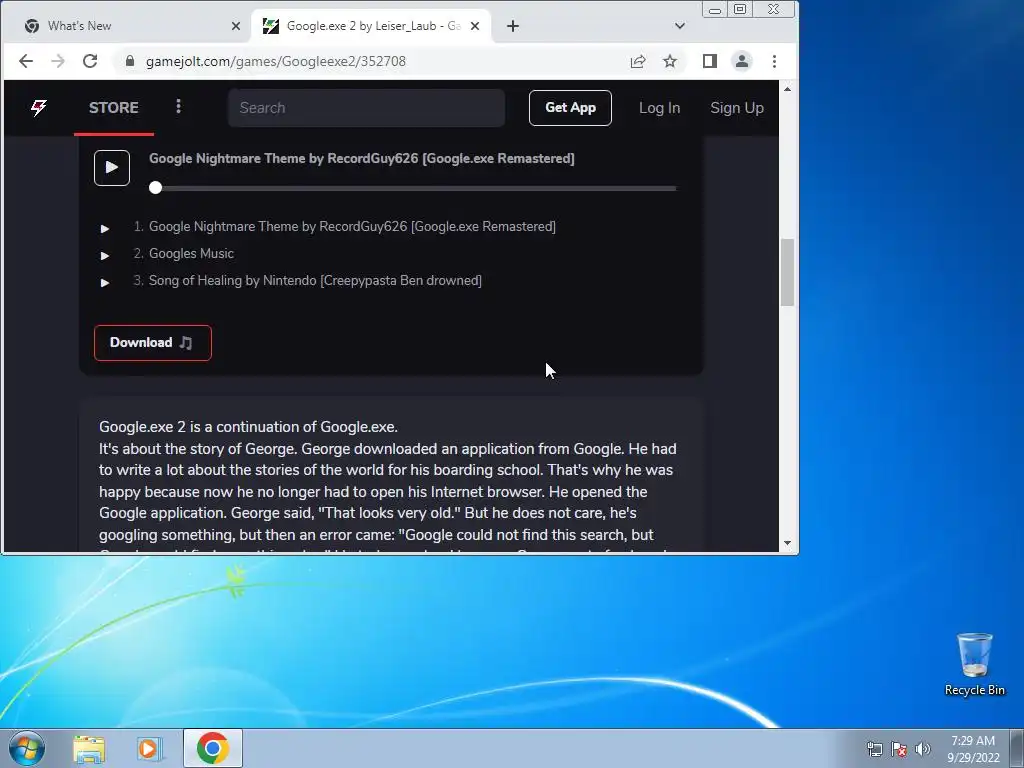The height and width of the screenshot is (768, 1024).
Task: Go back to the previous page
Action: tap(26, 61)
